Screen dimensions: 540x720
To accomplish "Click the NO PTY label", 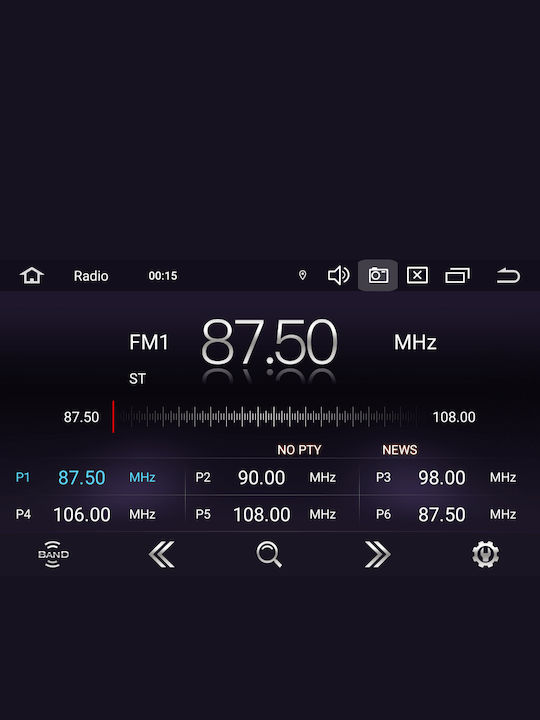I will (299, 450).
